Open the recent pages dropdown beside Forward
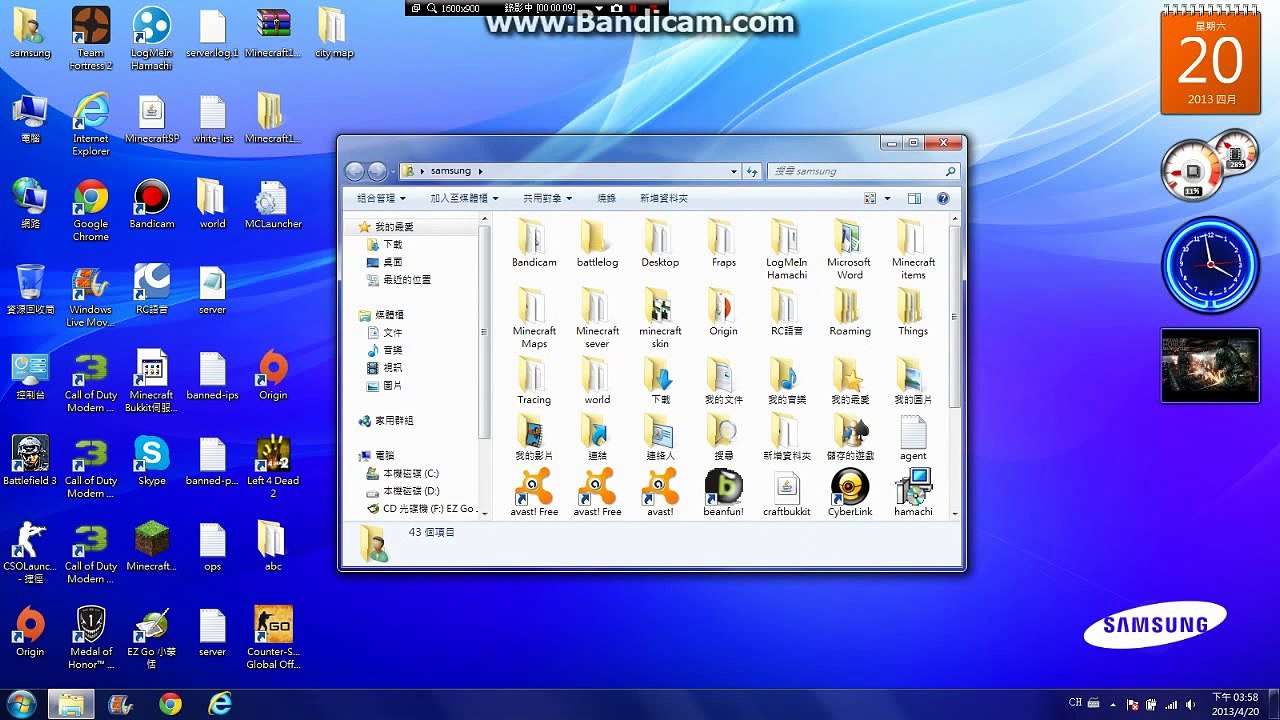 [393, 172]
